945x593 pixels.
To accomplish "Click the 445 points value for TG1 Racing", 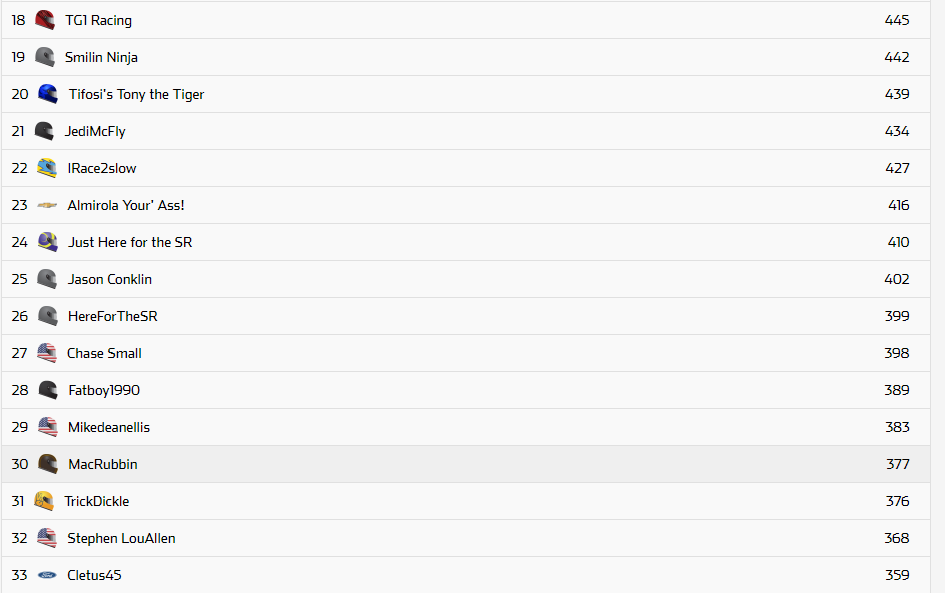I will point(896,20).
